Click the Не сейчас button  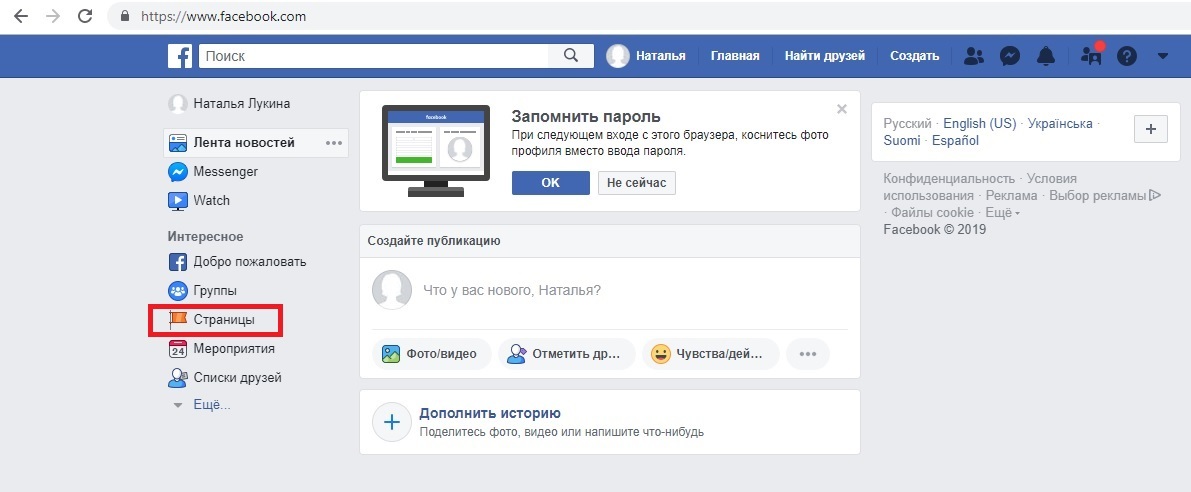pyautogui.click(x=637, y=183)
